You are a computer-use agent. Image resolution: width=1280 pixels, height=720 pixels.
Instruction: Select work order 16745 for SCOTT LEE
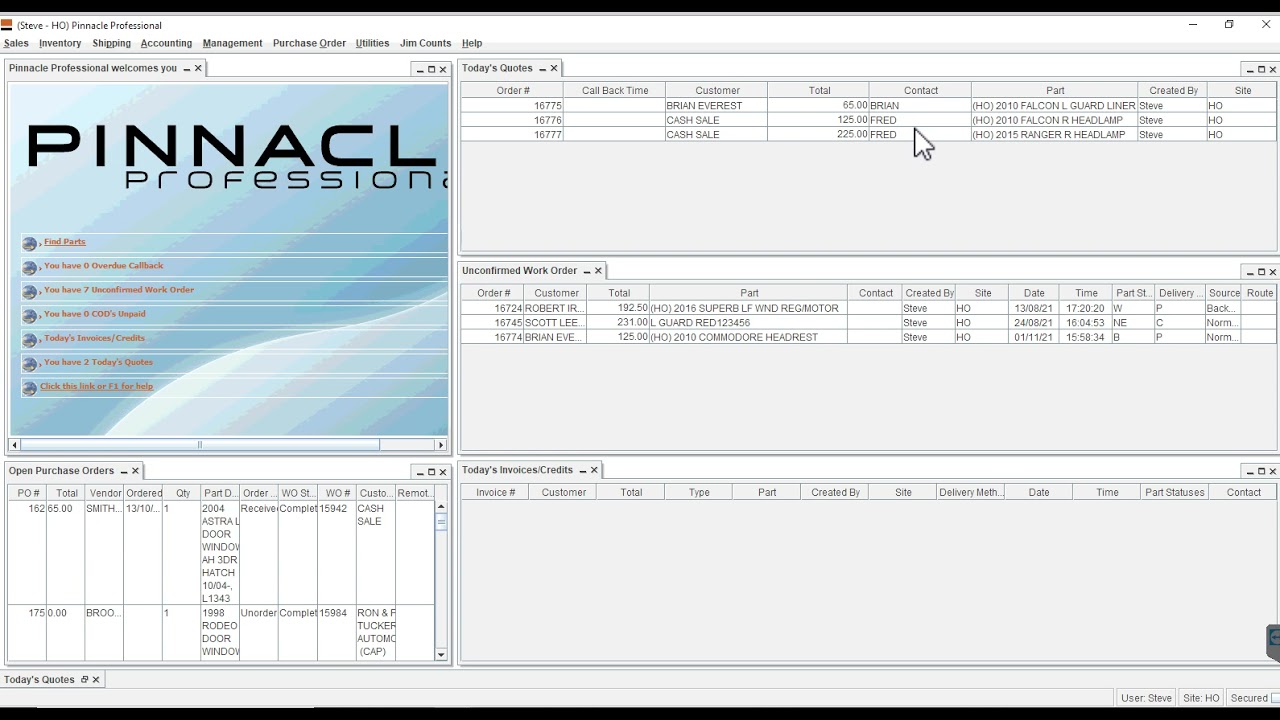pos(868,323)
